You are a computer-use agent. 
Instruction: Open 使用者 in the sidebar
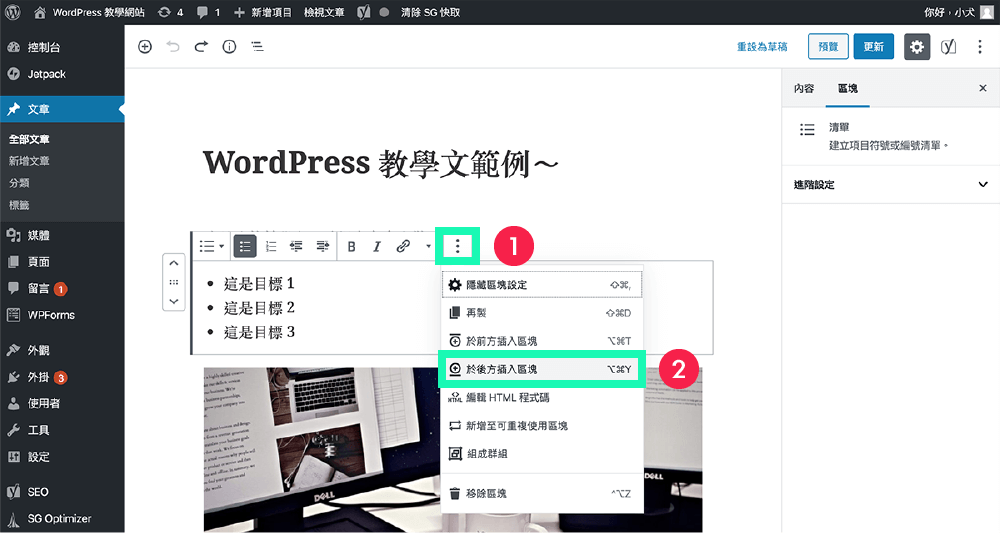tap(62, 404)
